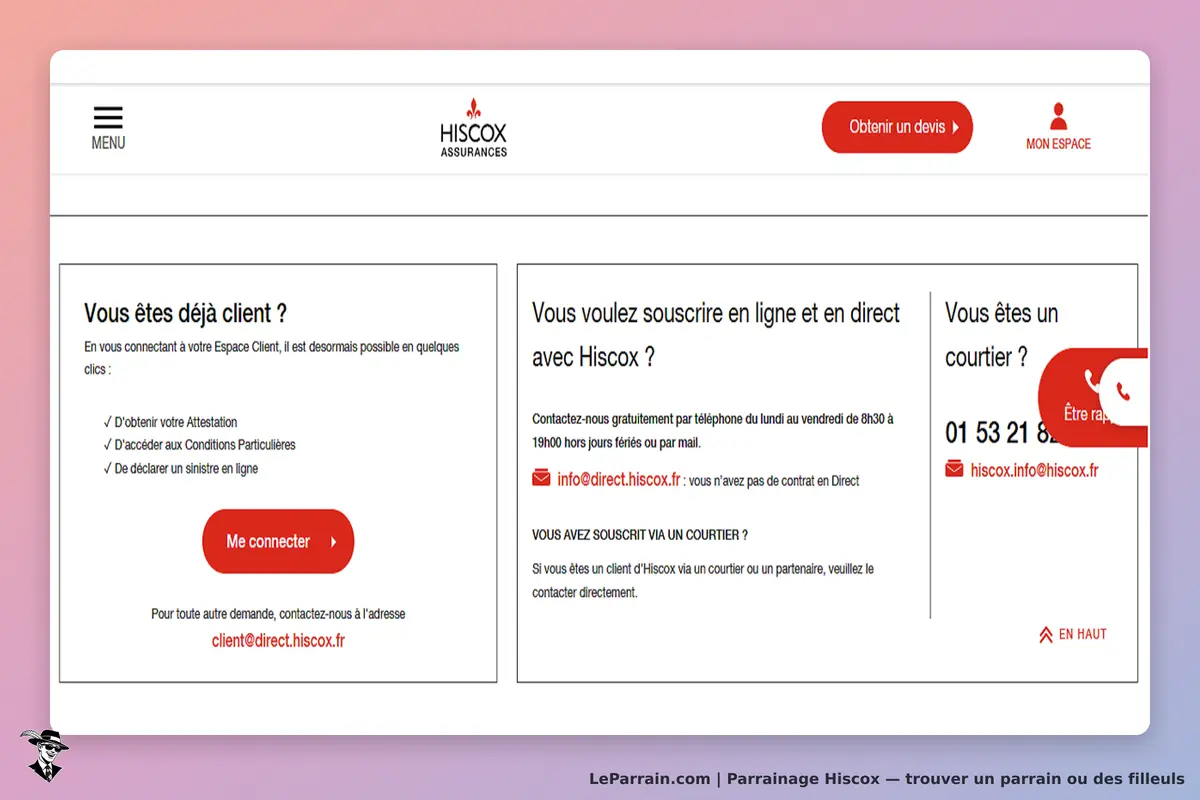Select heading Vous êtes un courtier ?
Image resolution: width=1200 pixels, height=800 pixels.
pos(1001,335)
